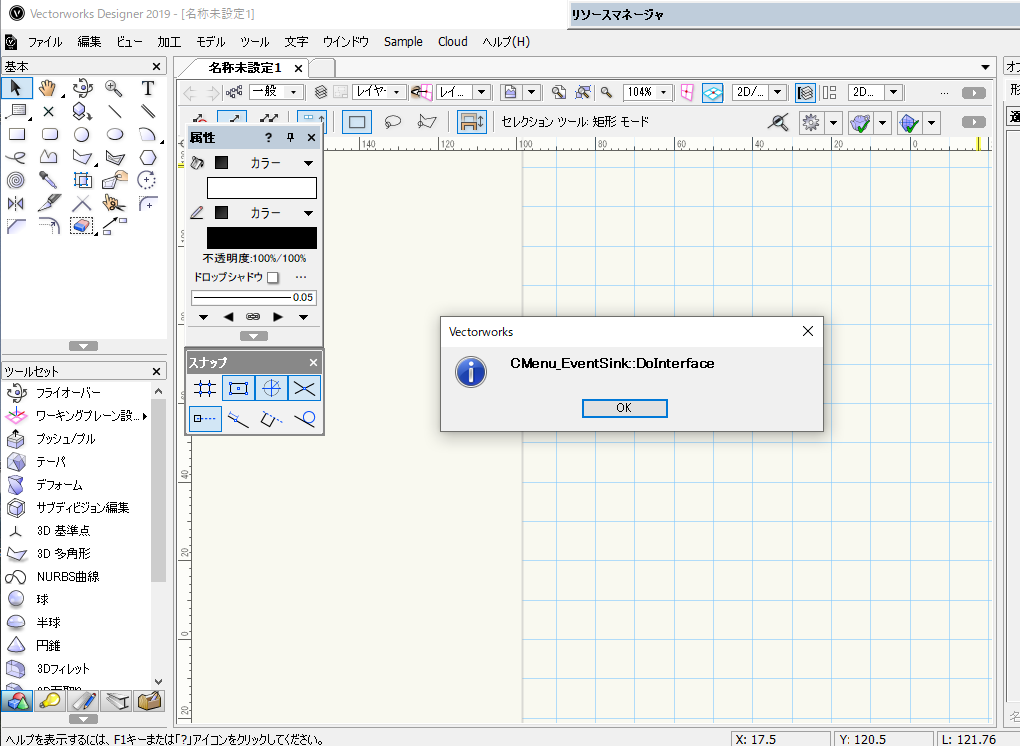The image size is (1020, 746).
Task: Select the Fillet tool
Action: [x=148, y=204]
